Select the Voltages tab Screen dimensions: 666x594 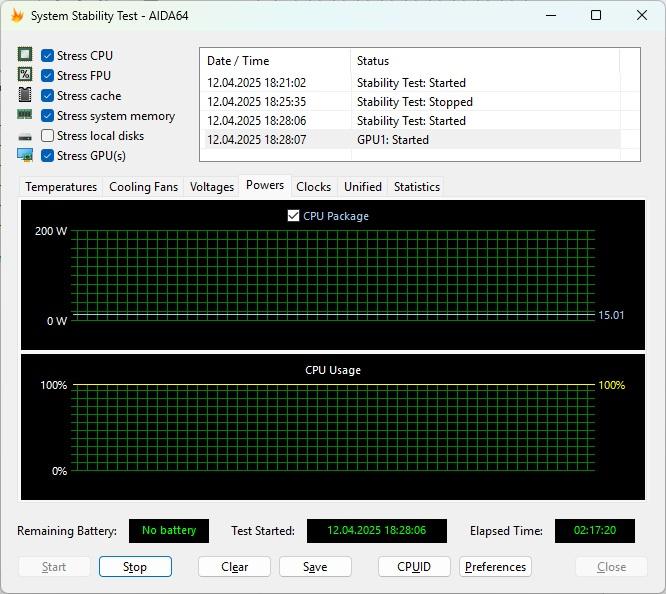pos(212,187)
